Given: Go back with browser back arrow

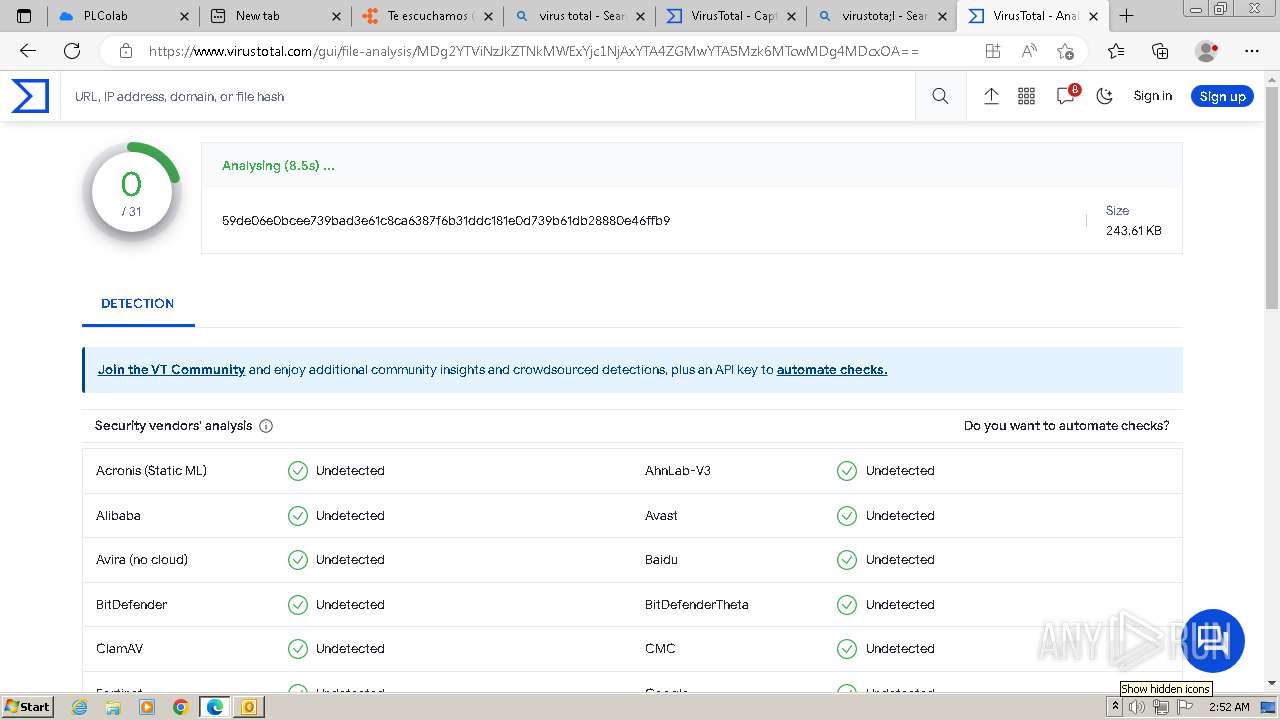Looking at the screenshot, I should [x=28, y=51].
